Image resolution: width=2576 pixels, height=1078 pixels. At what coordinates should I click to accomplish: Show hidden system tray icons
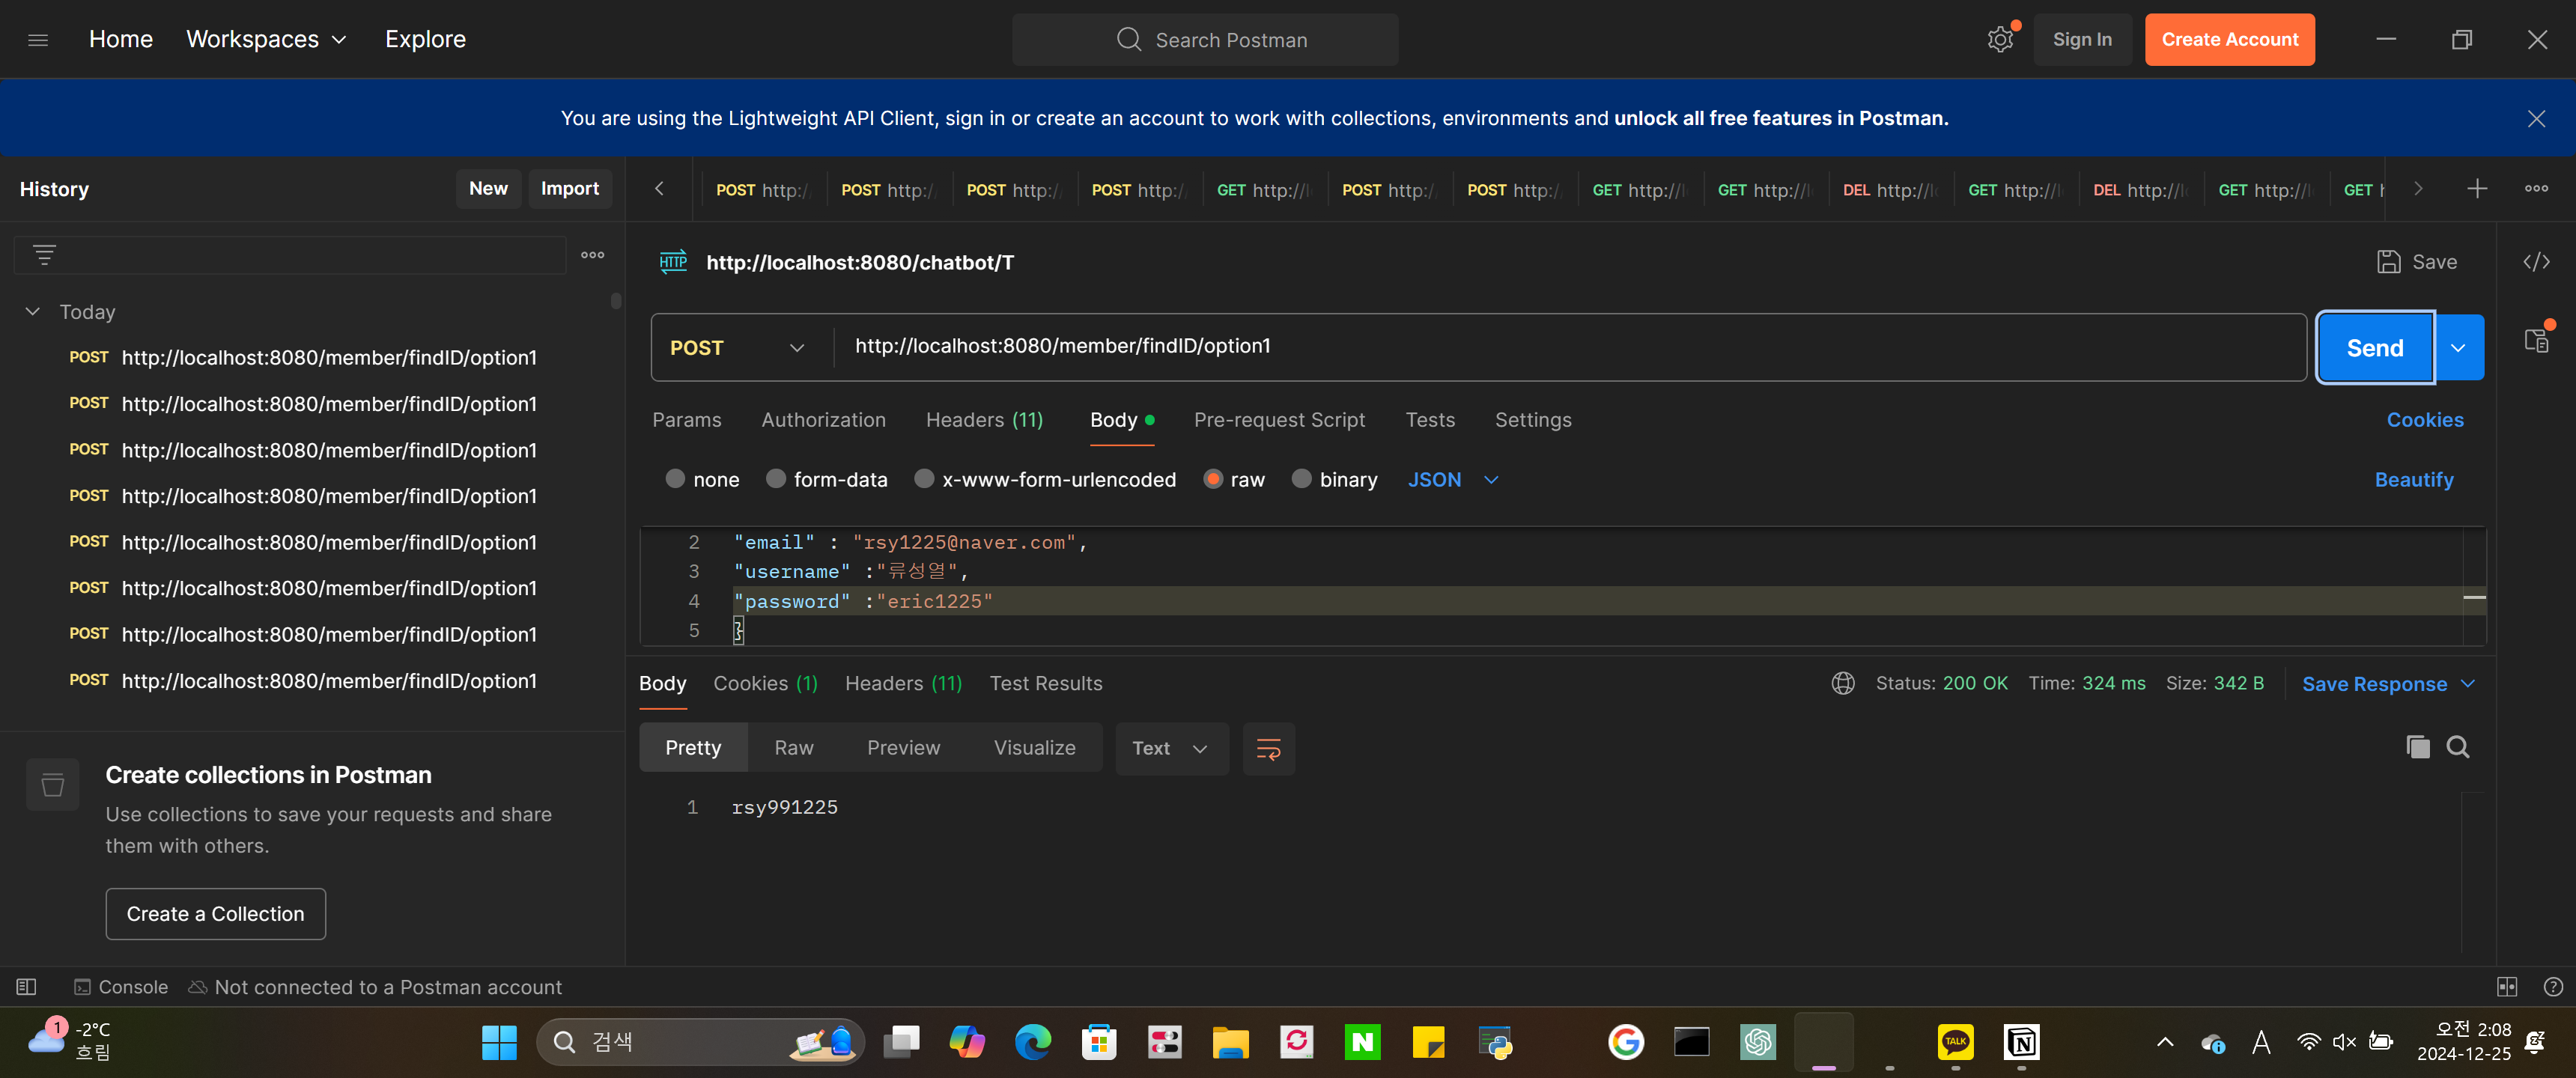click(x=2165, y=1043)
